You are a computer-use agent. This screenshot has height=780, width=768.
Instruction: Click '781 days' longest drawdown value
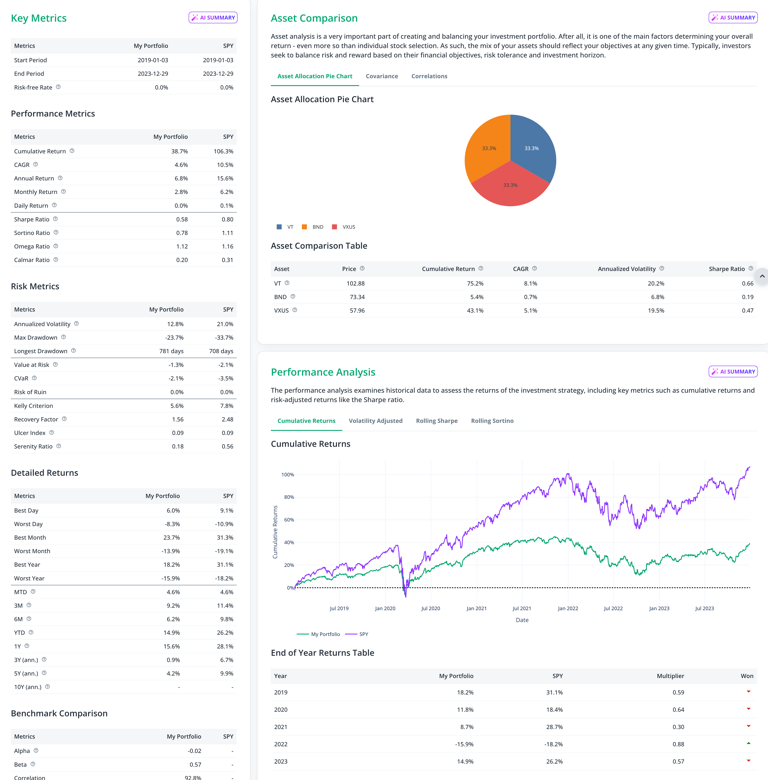pyautogui.click(x=171, y=351)
